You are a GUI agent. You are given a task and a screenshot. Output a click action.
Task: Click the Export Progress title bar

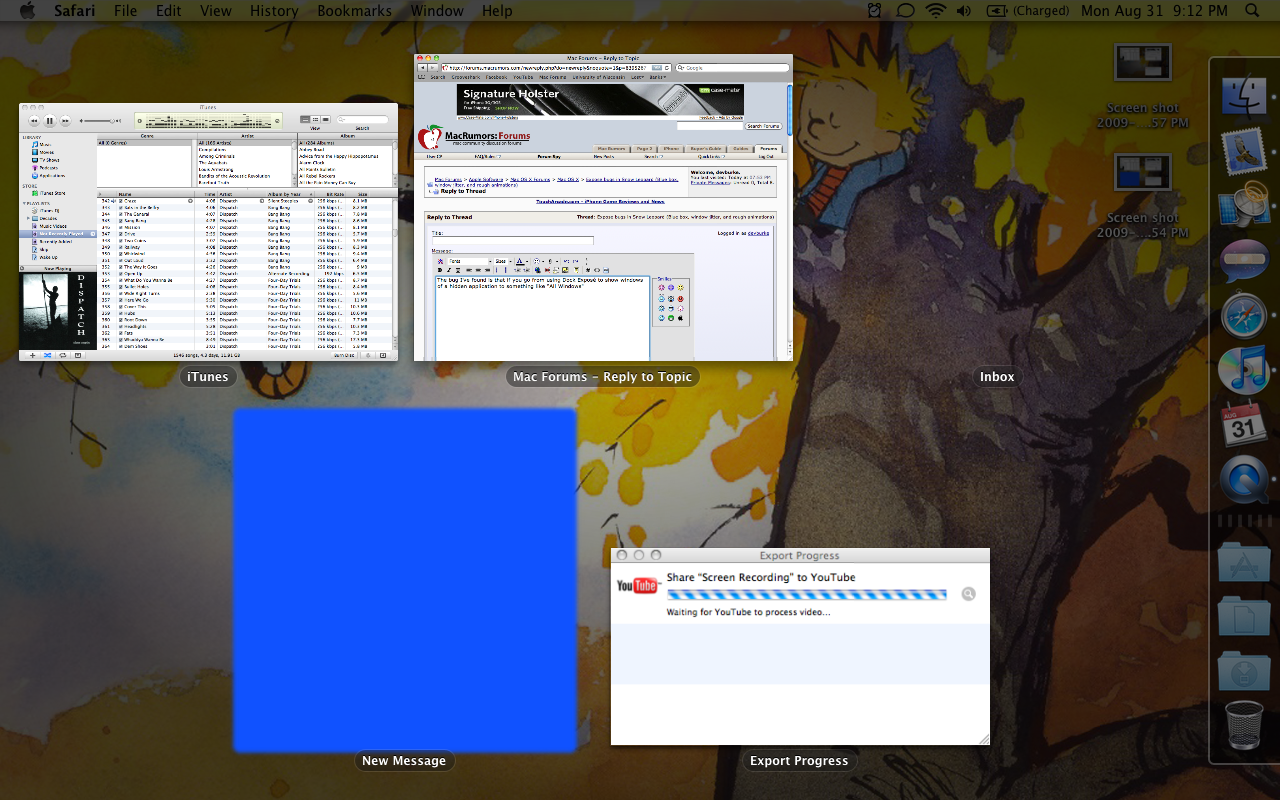(x=800, y=555)
